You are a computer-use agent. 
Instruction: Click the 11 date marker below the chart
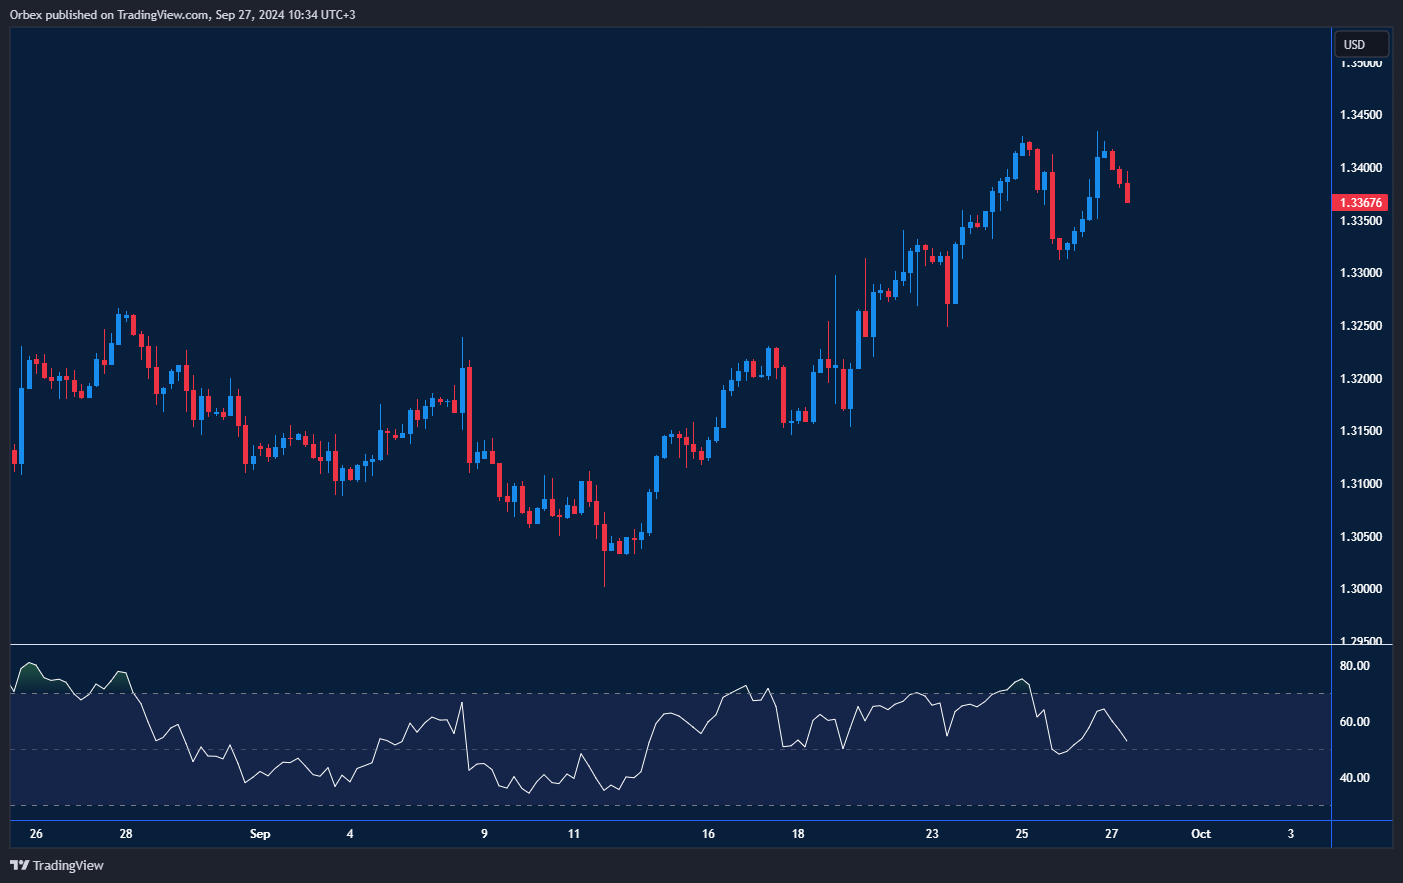[575, 833]
